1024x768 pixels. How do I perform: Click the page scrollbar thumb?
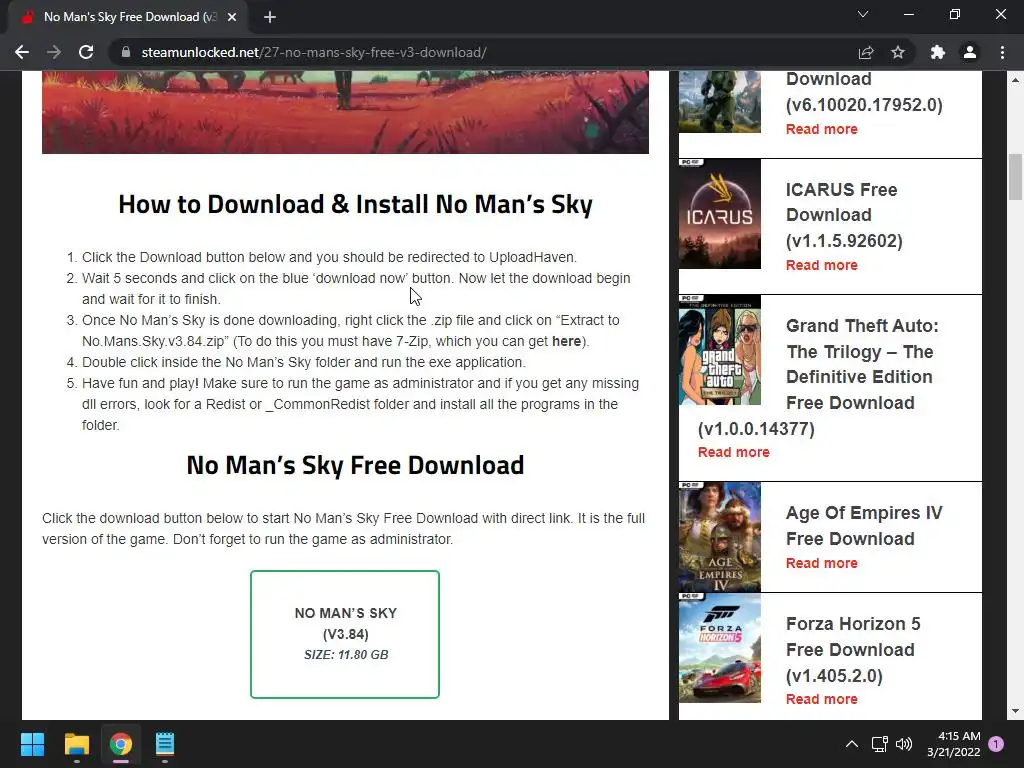pyautogui.click(x=1015, y=176)
